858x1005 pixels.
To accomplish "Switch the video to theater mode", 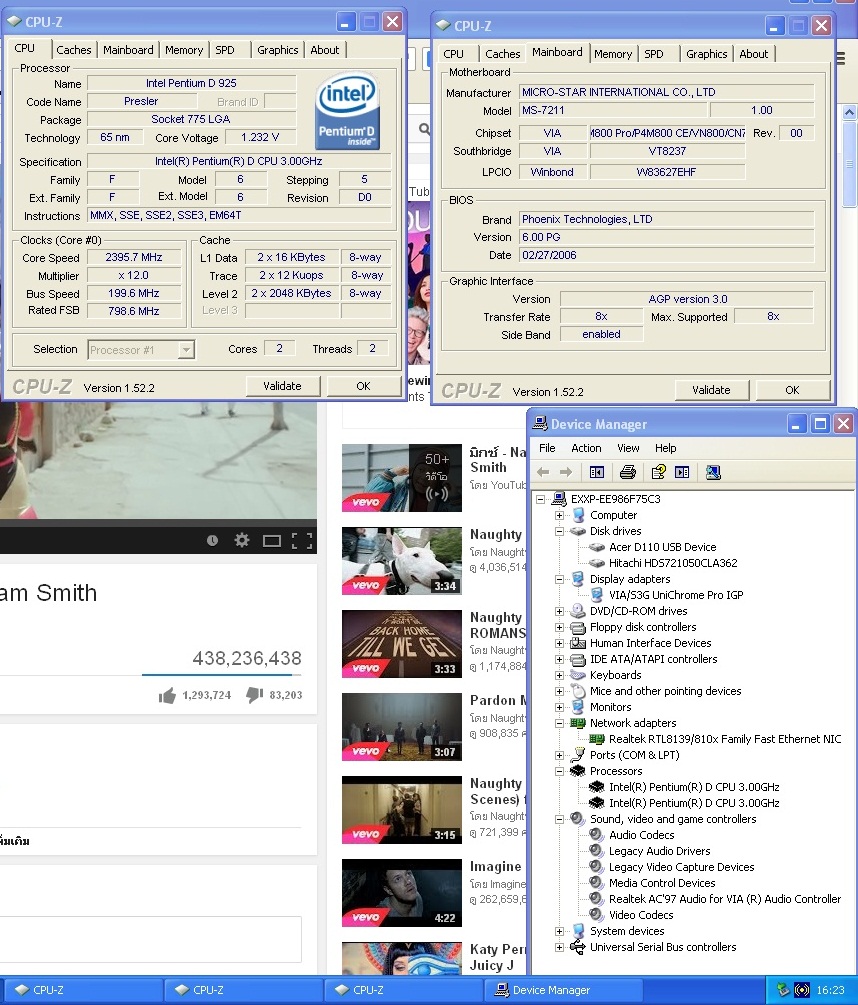I will click(x=271, y=541).
